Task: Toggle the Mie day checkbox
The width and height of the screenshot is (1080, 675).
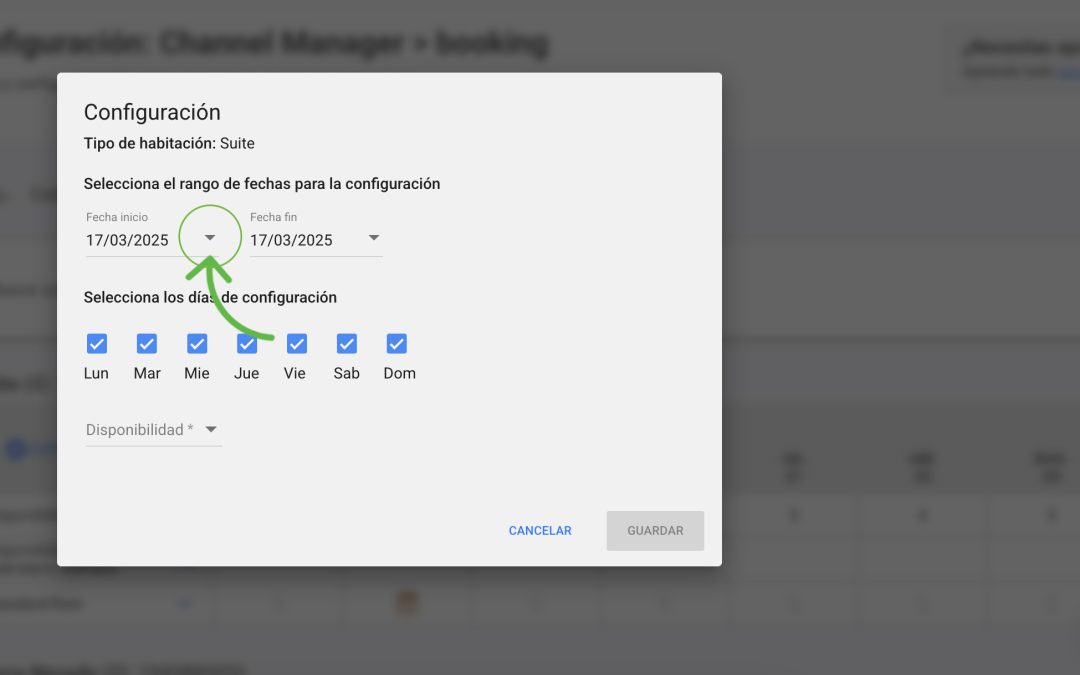Action: coord(197,343)
